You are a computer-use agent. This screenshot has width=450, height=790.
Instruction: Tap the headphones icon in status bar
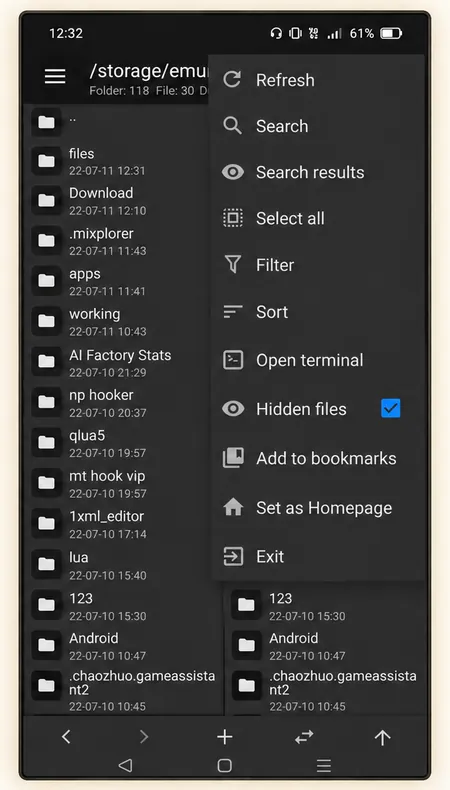[x=276, y=34]
